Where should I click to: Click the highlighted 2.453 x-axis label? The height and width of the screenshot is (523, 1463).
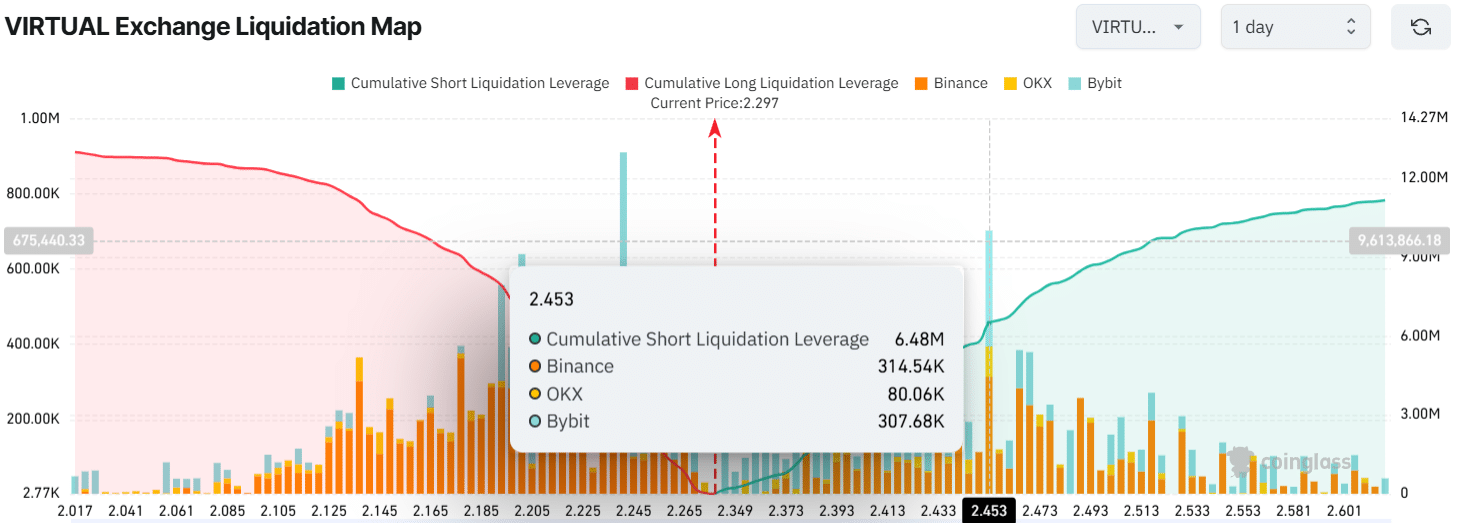tap(989, 511)
